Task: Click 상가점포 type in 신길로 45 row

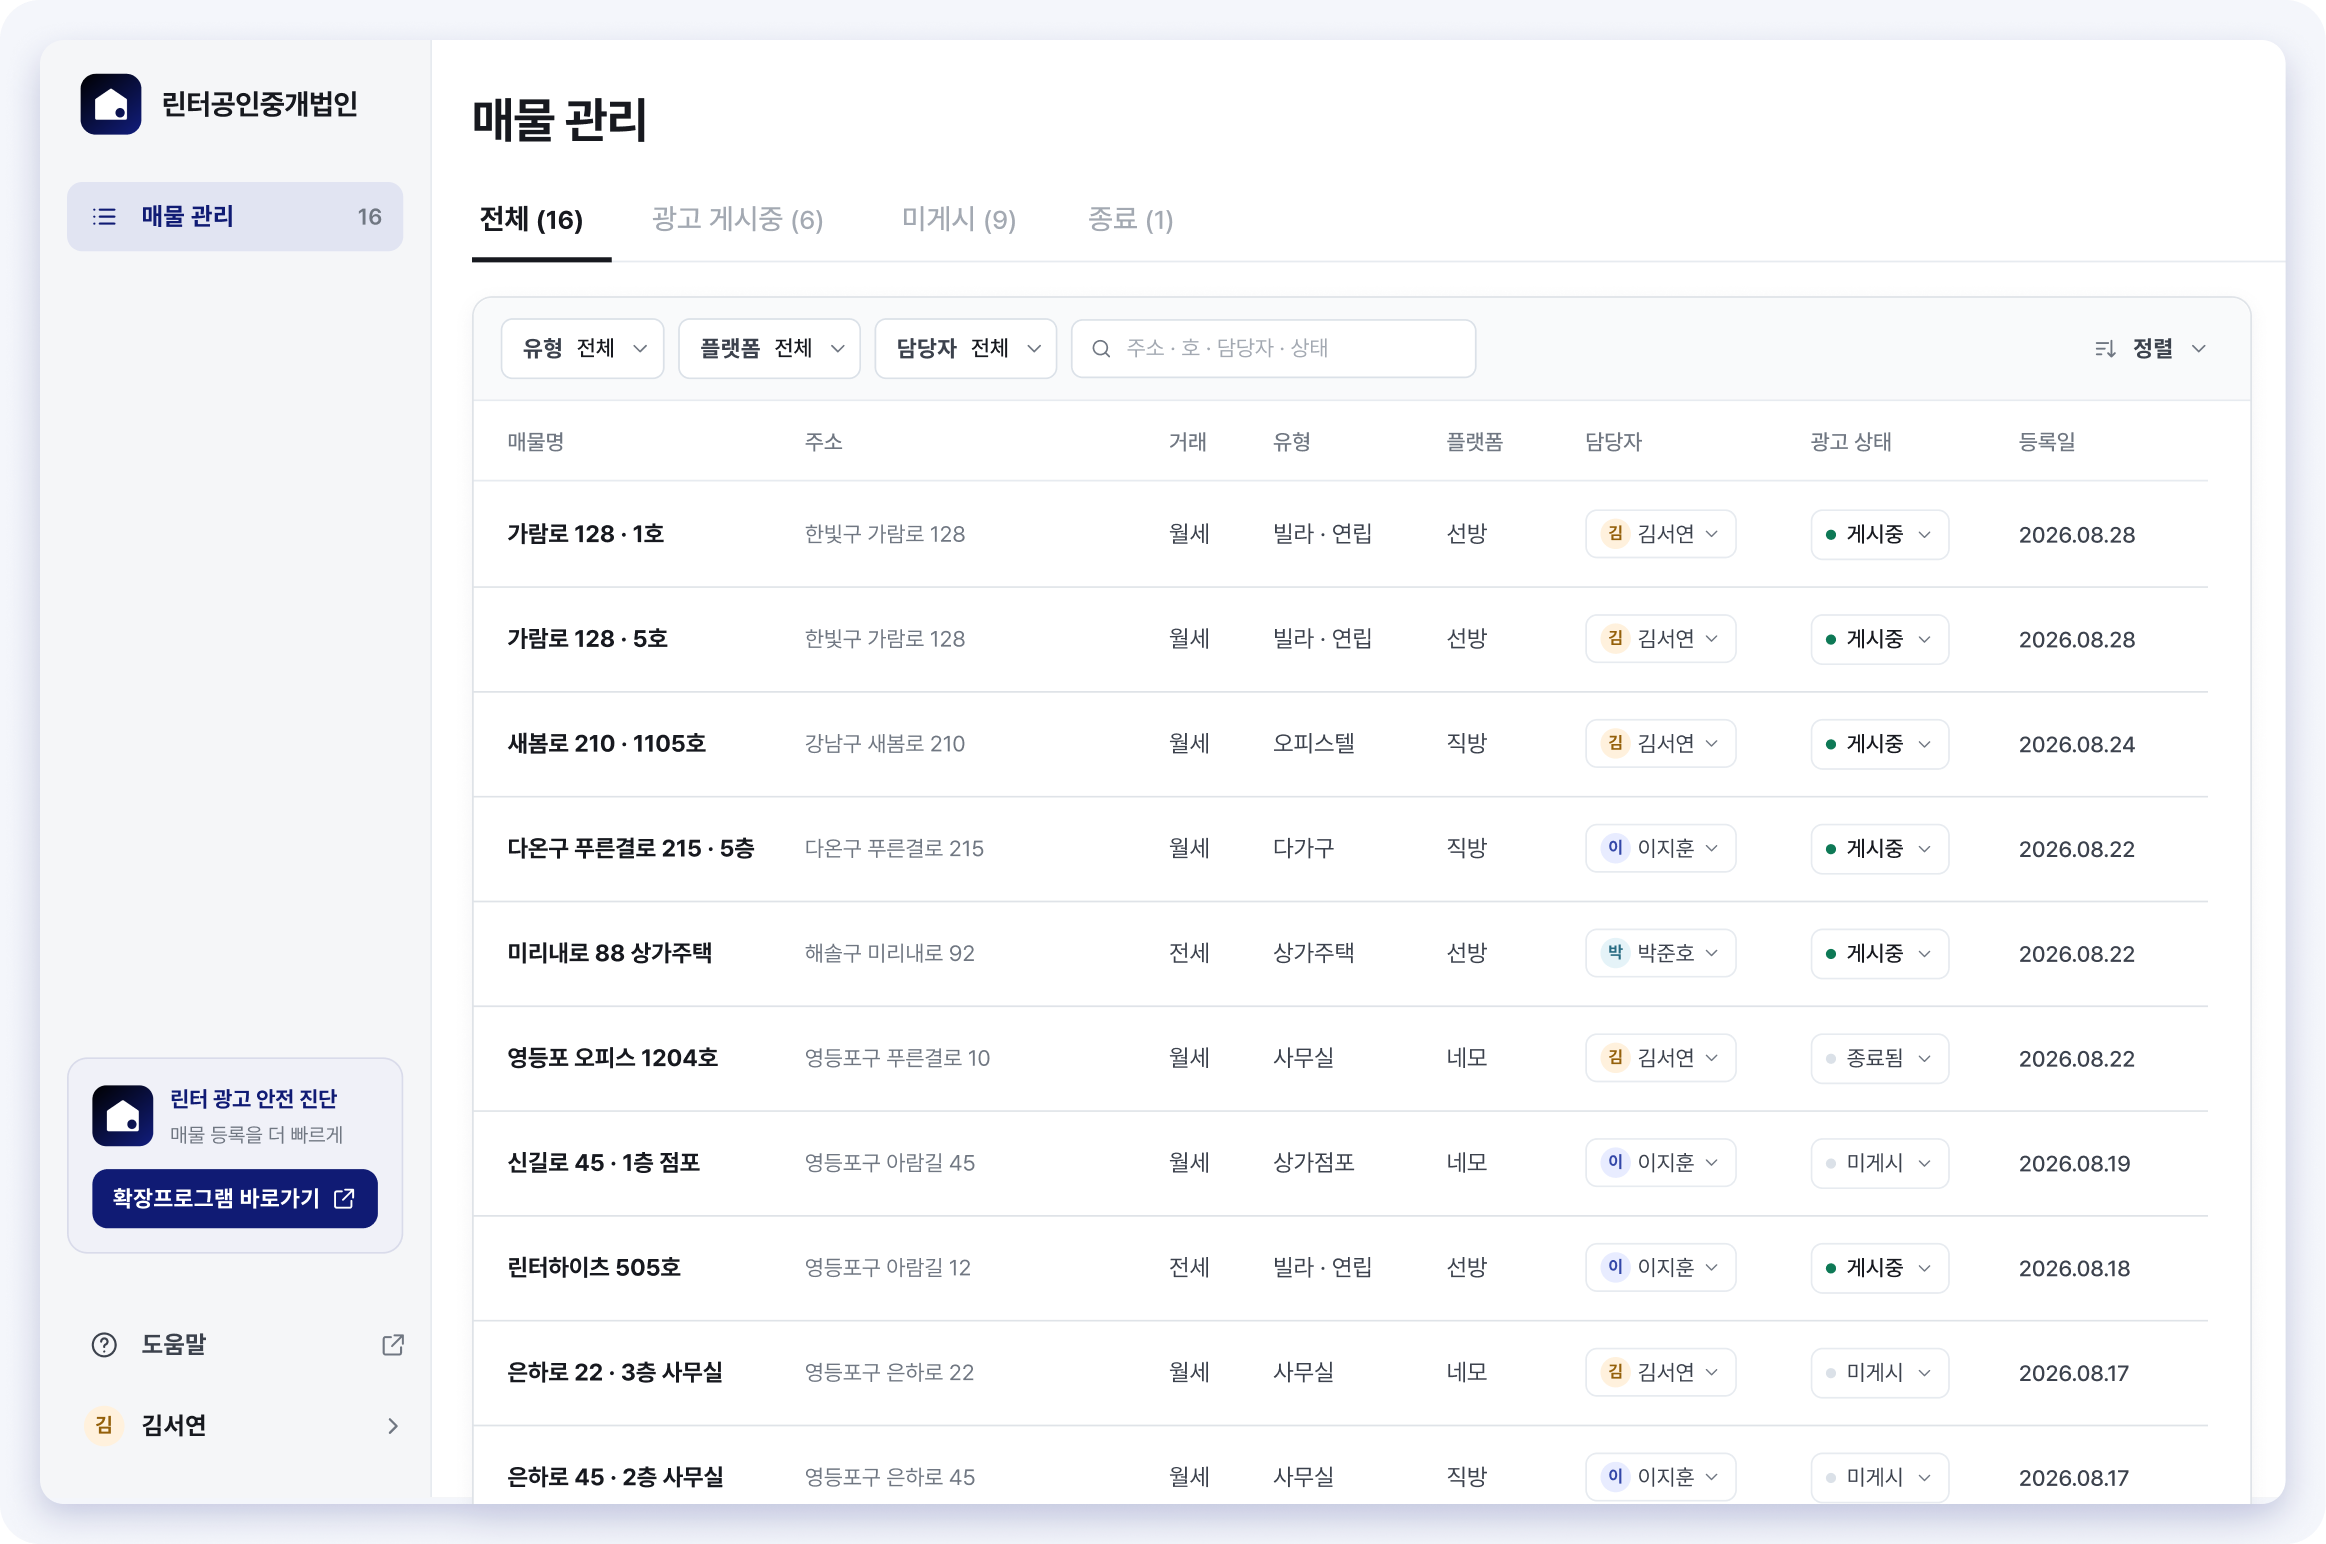Action: 1313,1163
